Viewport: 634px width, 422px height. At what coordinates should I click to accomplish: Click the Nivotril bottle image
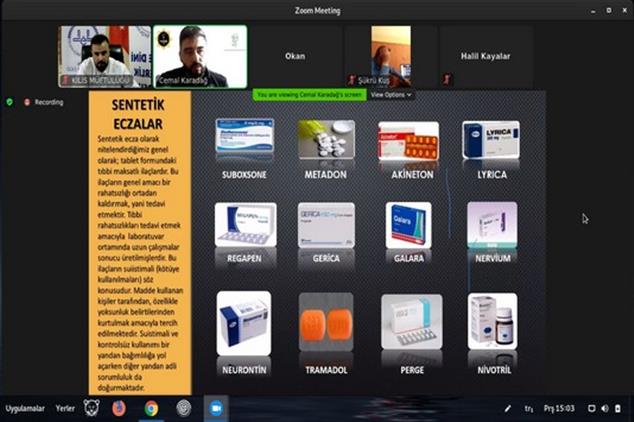pyautogui.click(x=492, y=321)
